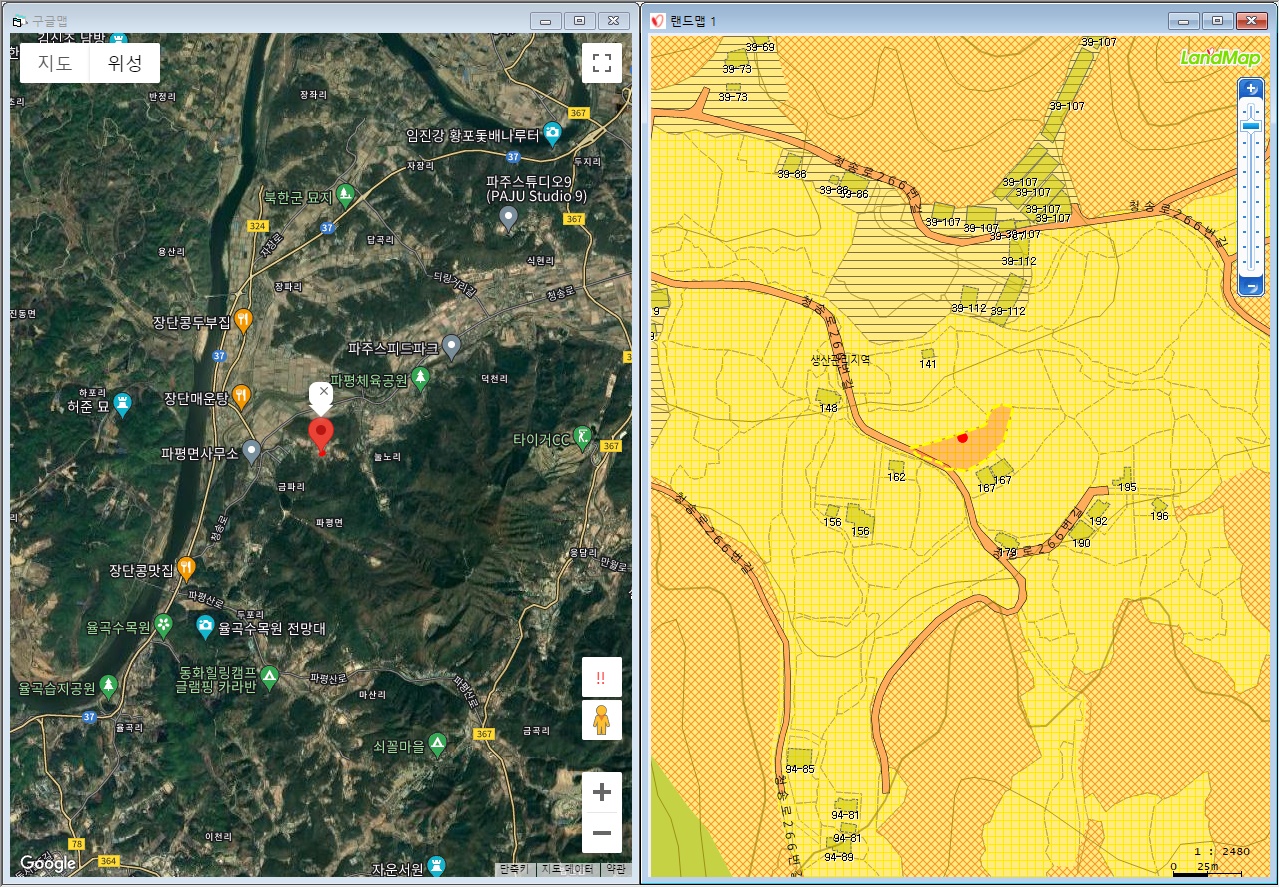Click the 마산리 village label
The height and width of the screenshot is (888, 1280).
372,694
